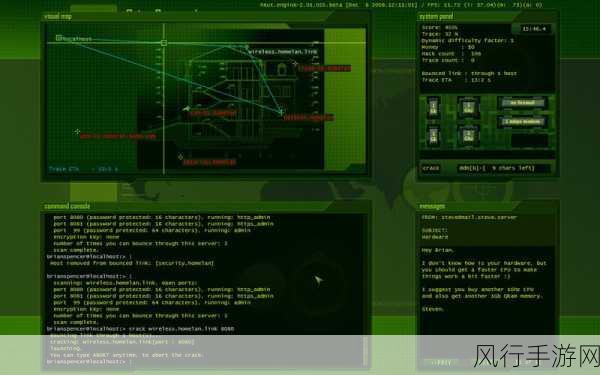The width and height of the screenshot is (600, 375).
Task: Click the upper-right CPU chip icon
Action: [x=468, y=108]
